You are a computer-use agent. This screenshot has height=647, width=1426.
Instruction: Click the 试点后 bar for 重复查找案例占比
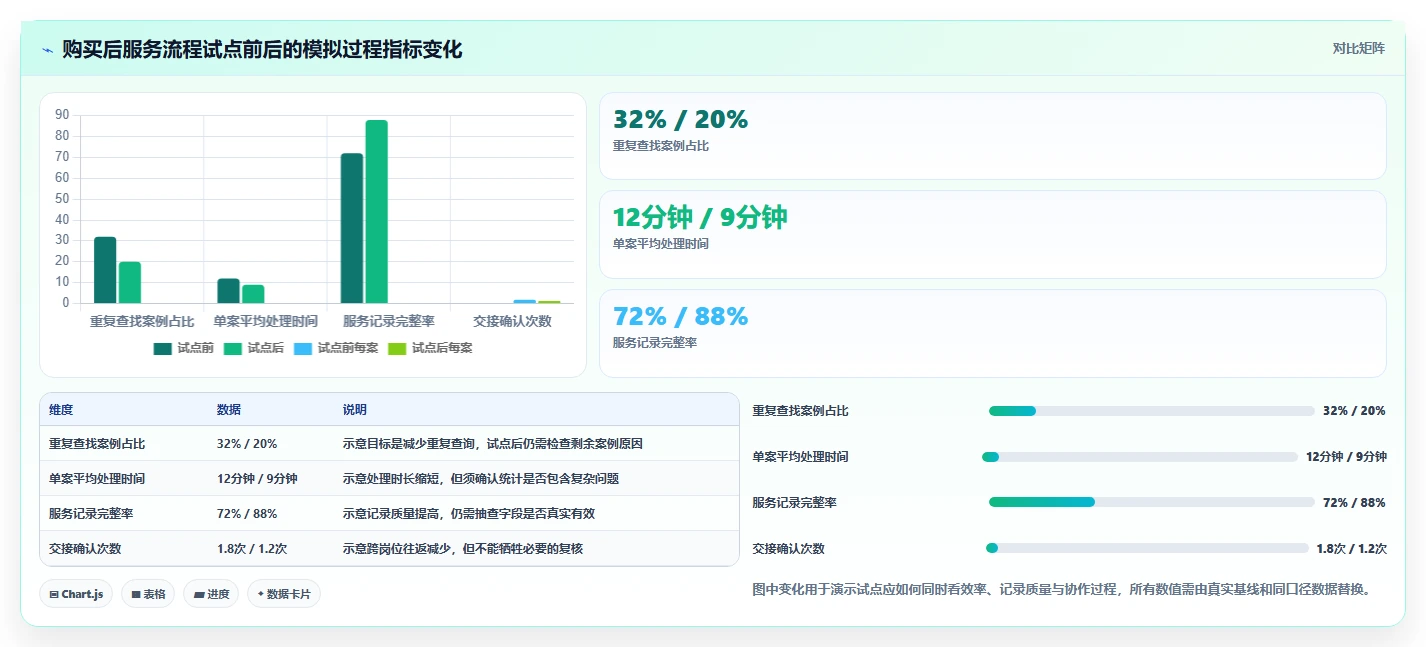(130, 282)
